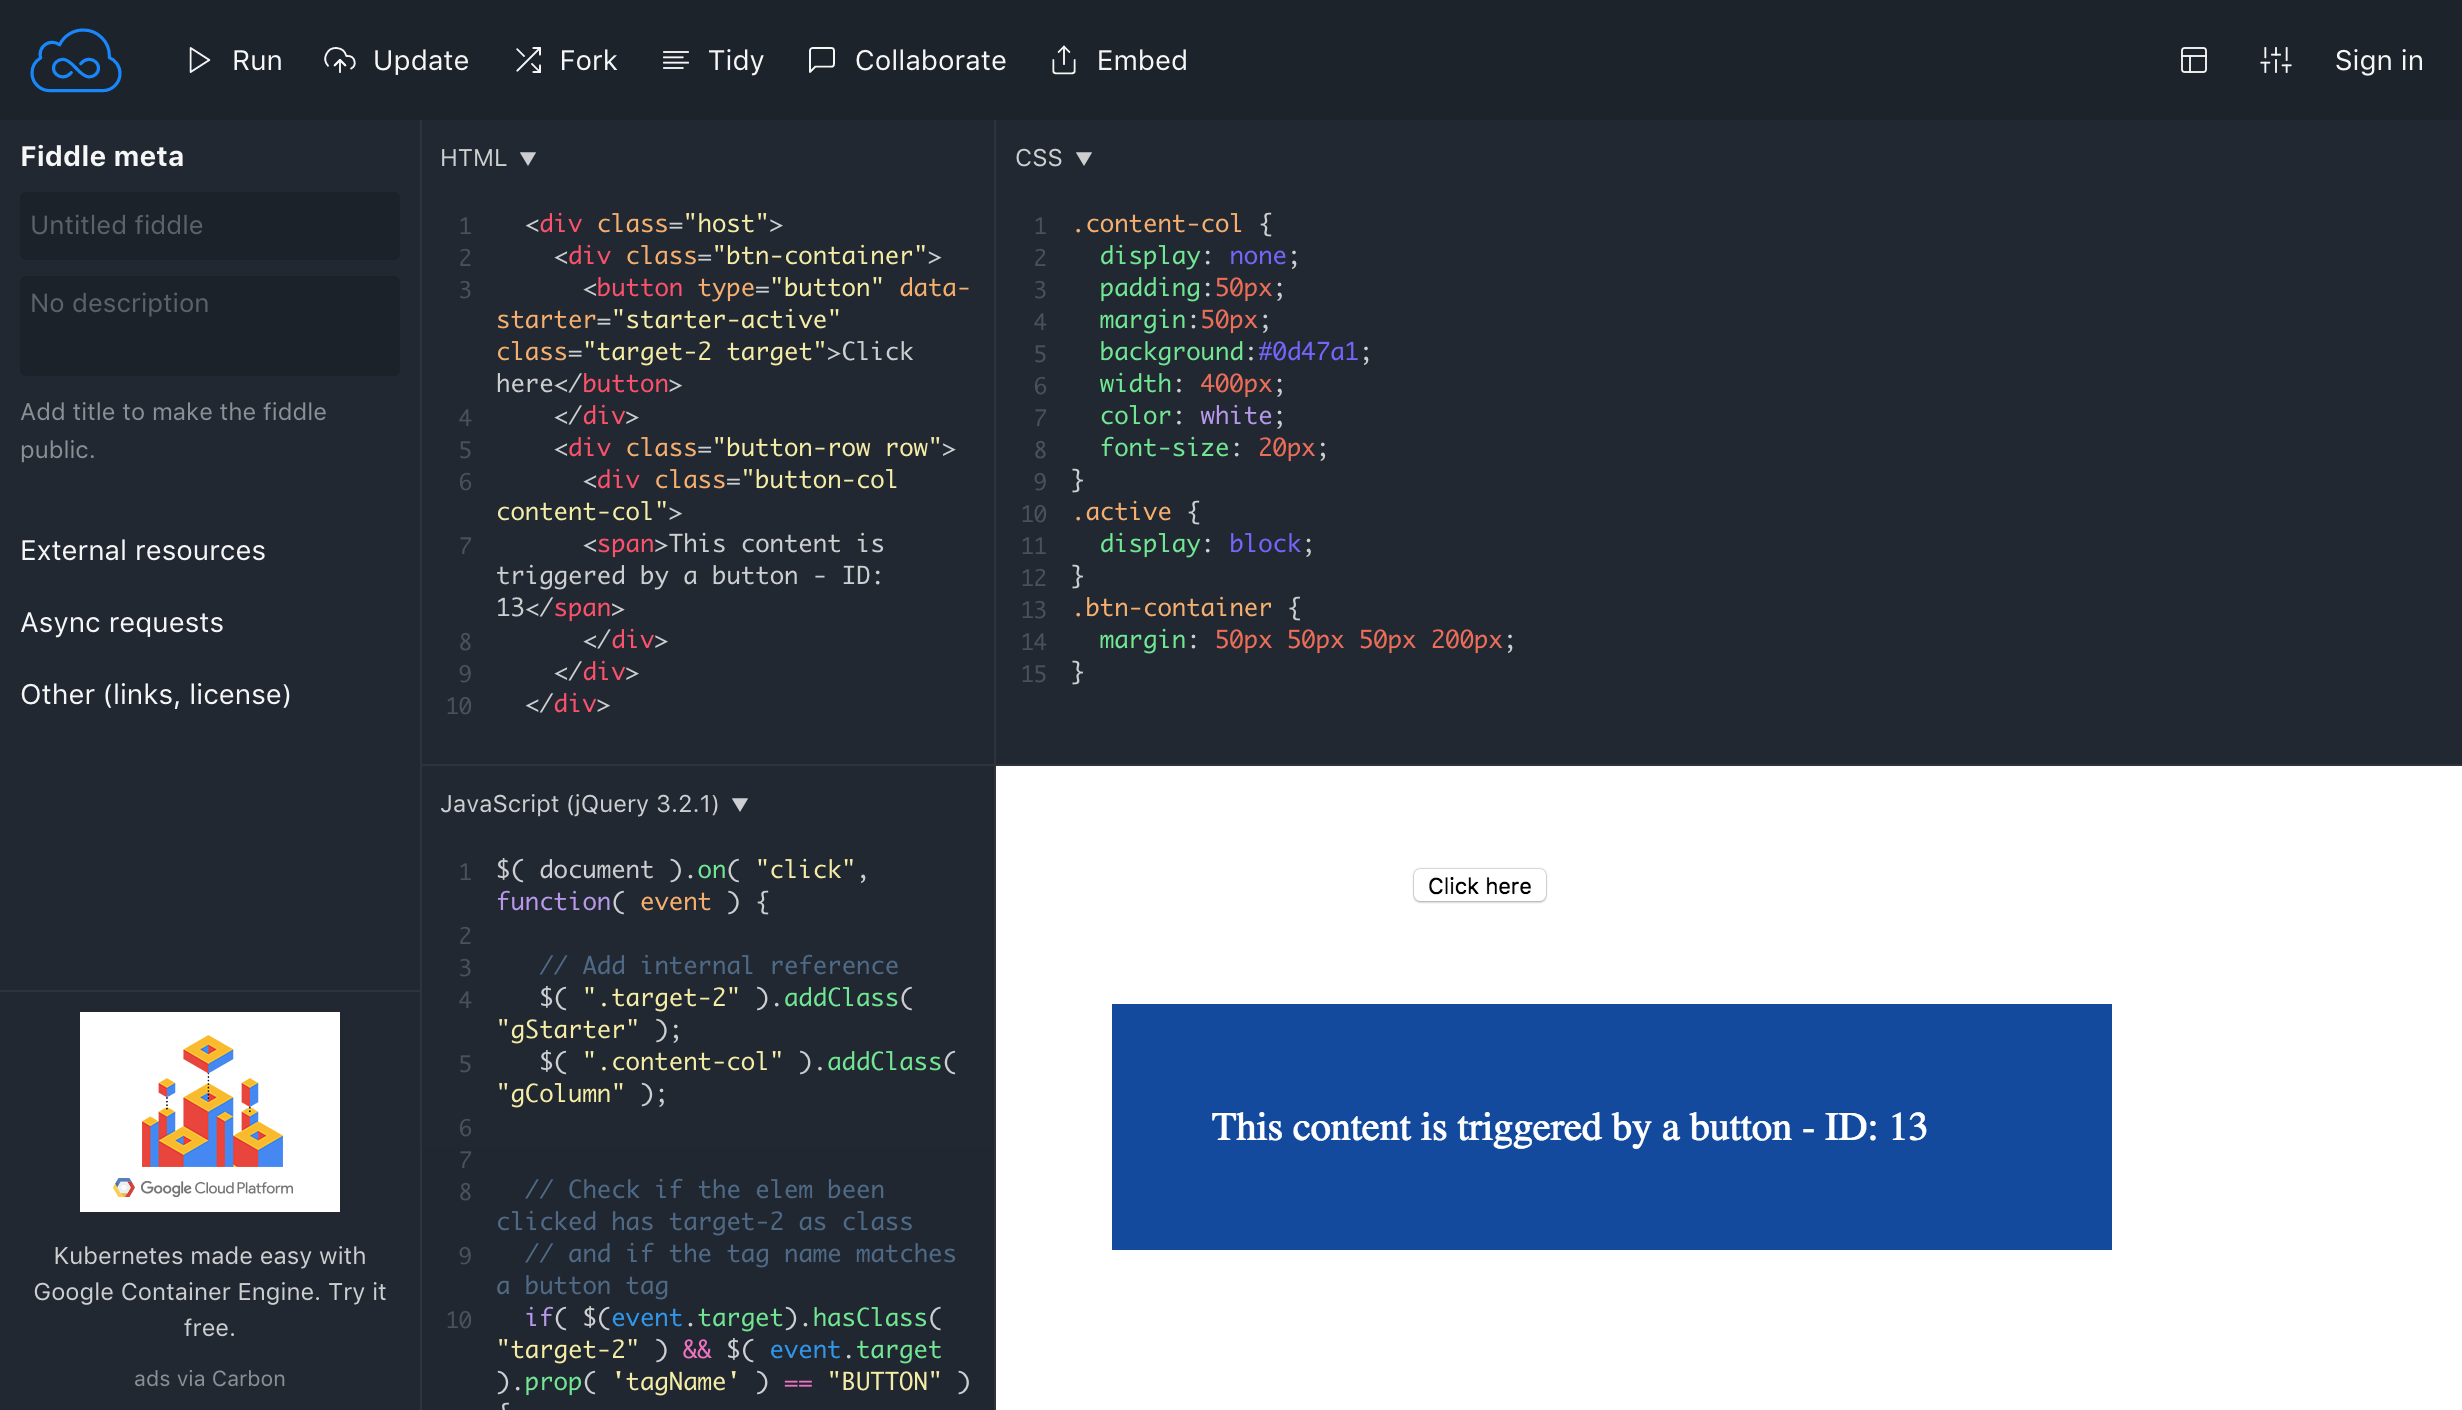Expand External resources section

[143, 550]
